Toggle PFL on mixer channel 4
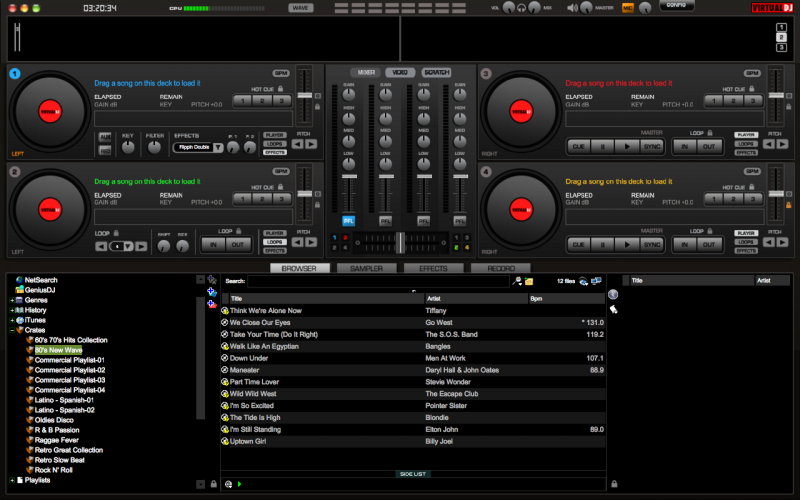This screenshot has height=500, width=800. (460, 221)
